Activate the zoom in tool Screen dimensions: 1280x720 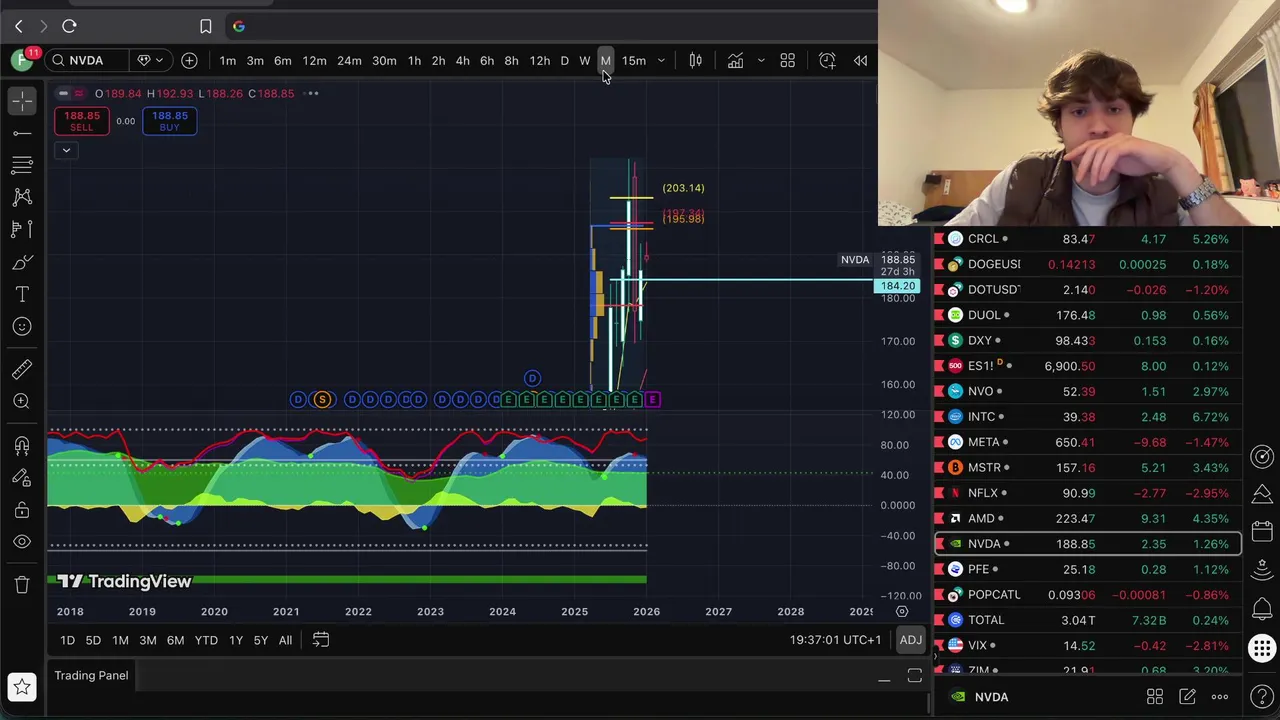[x=22, y=401]
